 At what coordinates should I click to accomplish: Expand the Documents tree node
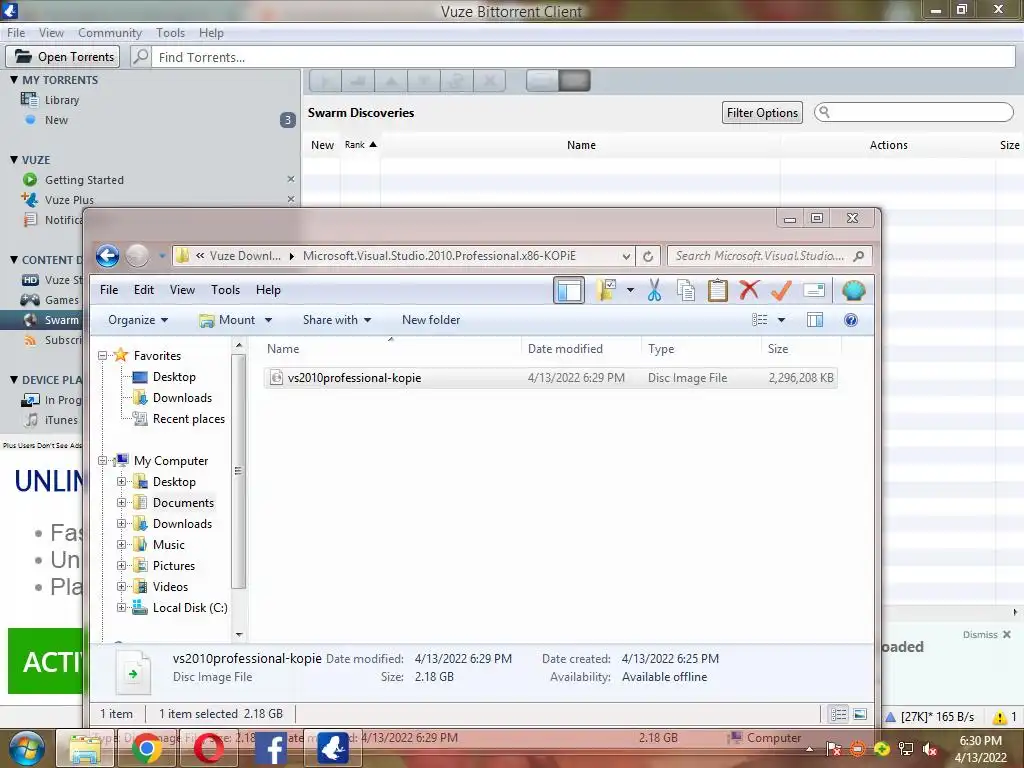coord(121,503)
